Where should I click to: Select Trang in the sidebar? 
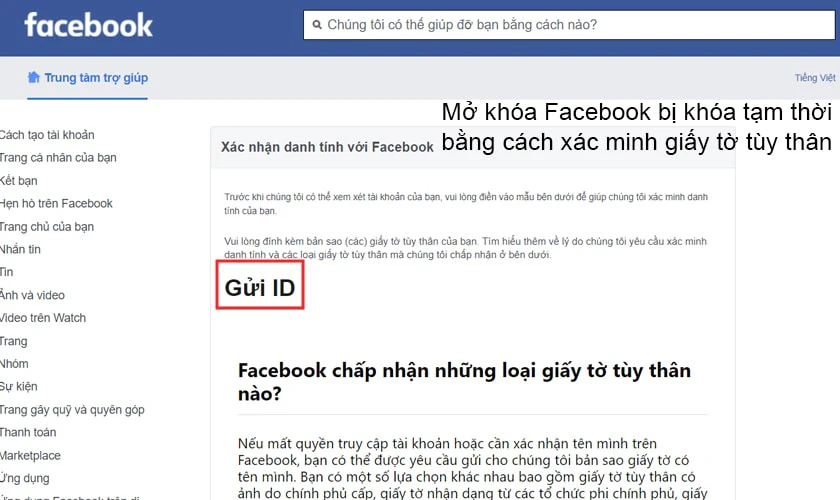click(13, 341)
